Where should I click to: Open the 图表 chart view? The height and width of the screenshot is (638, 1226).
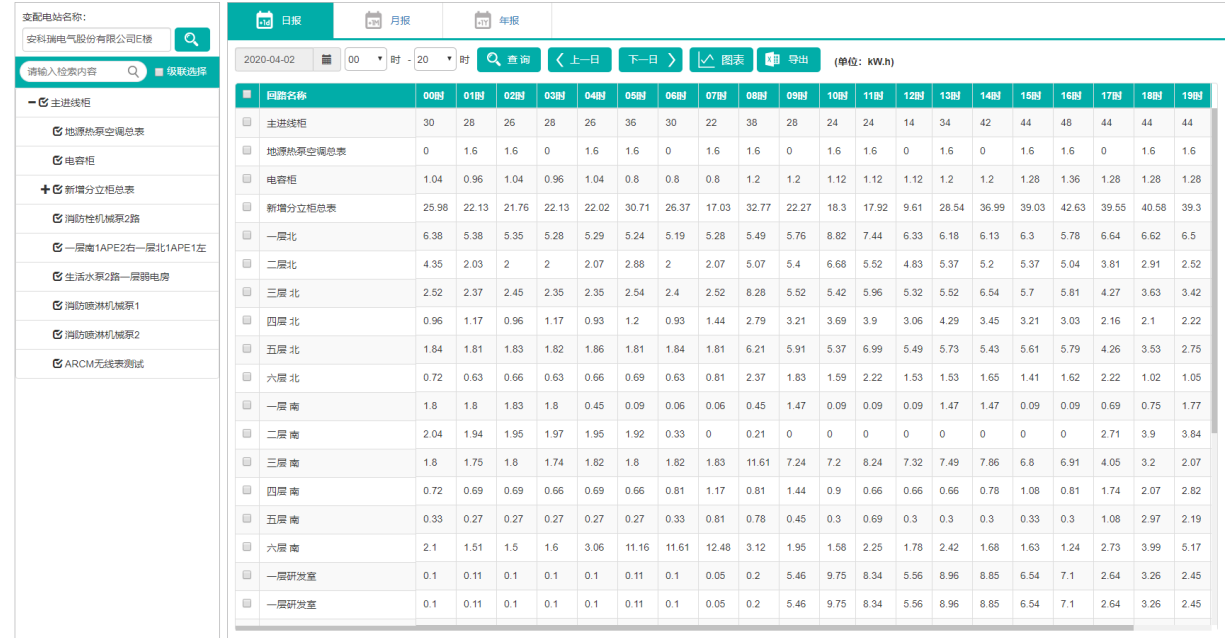[x=720, y=60]
